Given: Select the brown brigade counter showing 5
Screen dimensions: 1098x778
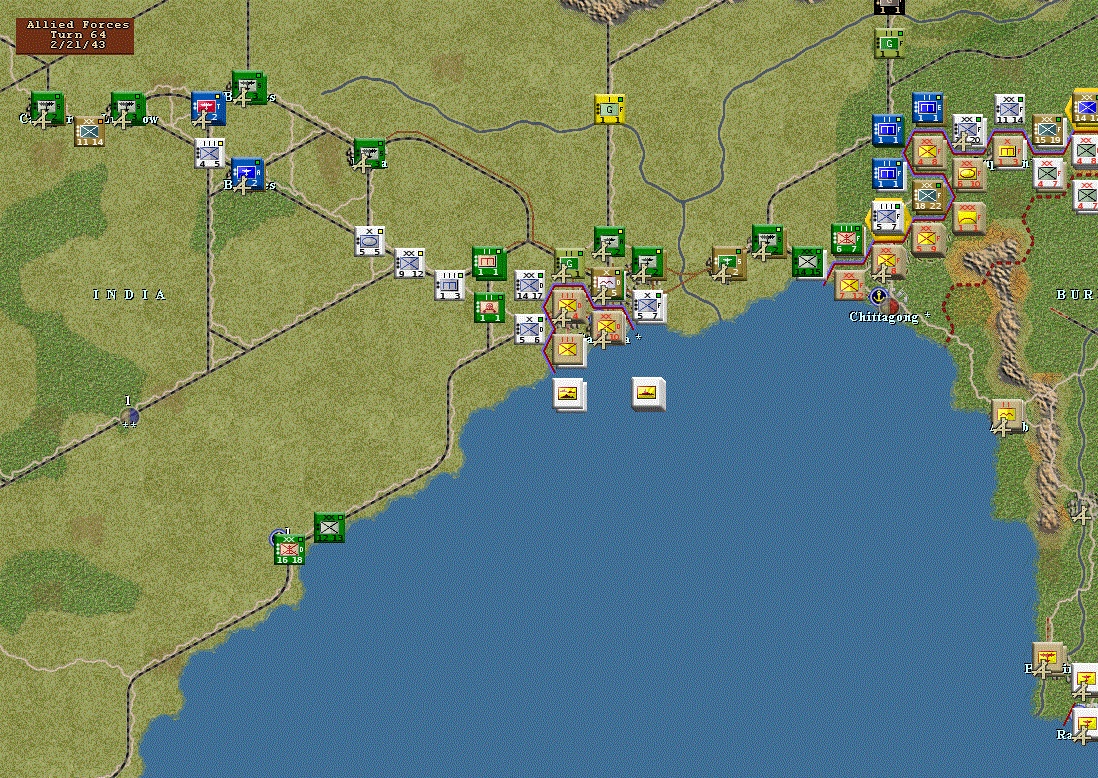Looking at the screenshot, I should pos(606,284).
